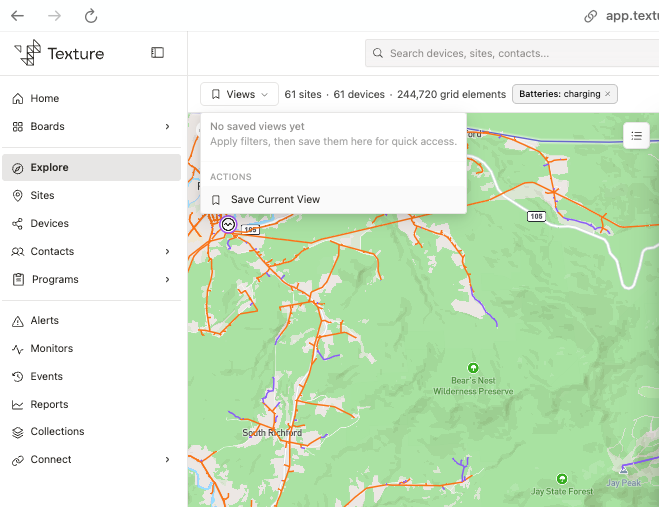Open Collections
The width and height of the screenshot is (659, 507).
(92, 432)
